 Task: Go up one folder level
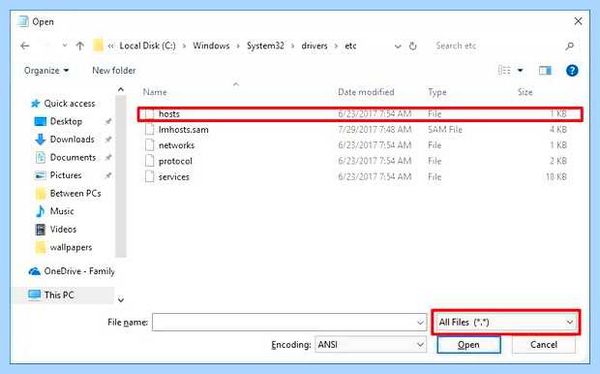[80, 46]
